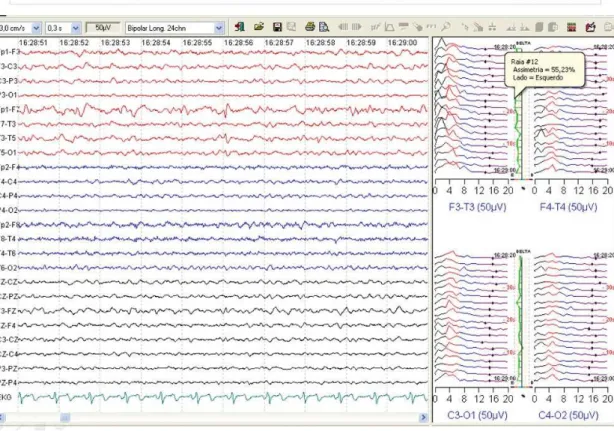Open the Bipolar Long. 24chn montage dropdown
This screenshot has width=614, height=431.
point(219,28)
